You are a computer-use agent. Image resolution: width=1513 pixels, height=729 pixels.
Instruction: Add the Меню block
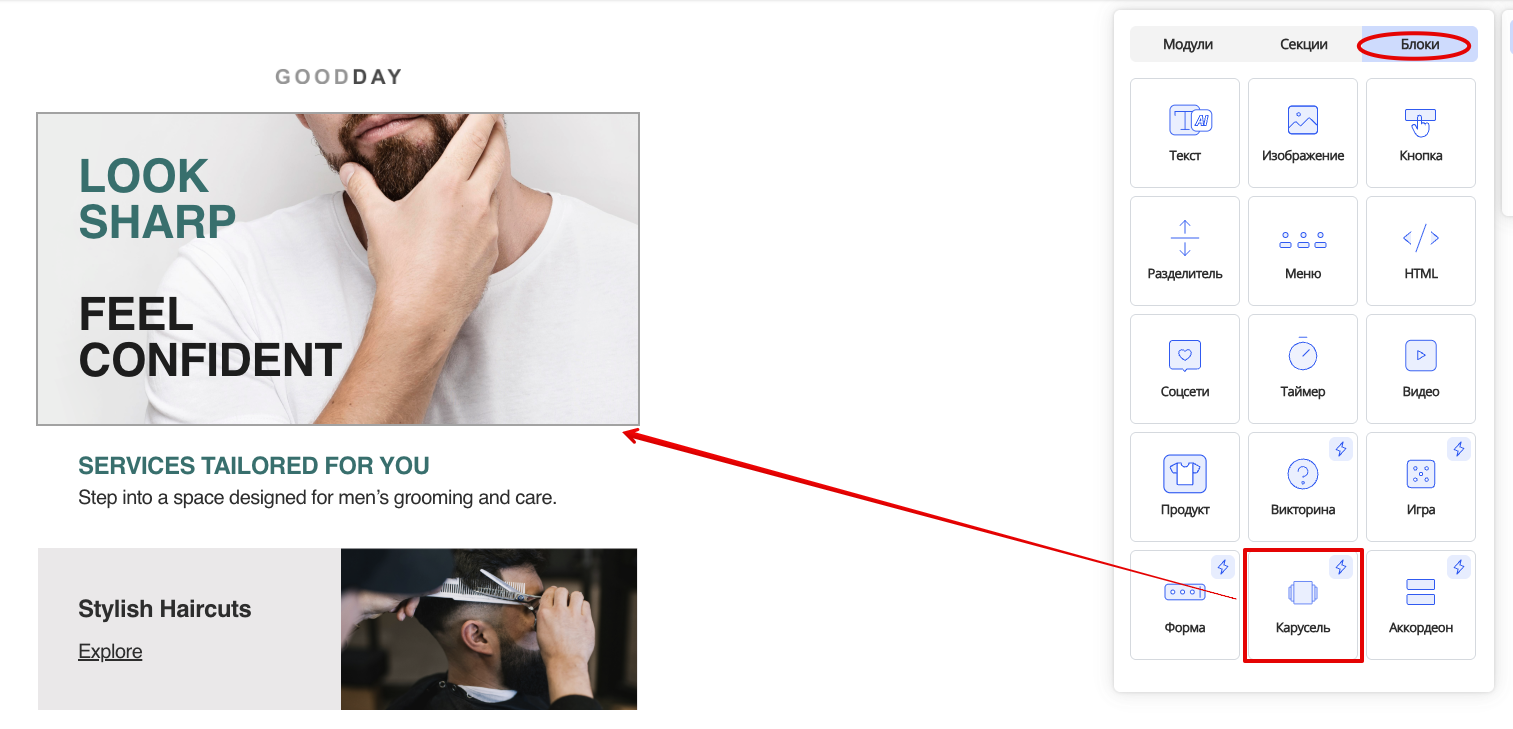1303,251
